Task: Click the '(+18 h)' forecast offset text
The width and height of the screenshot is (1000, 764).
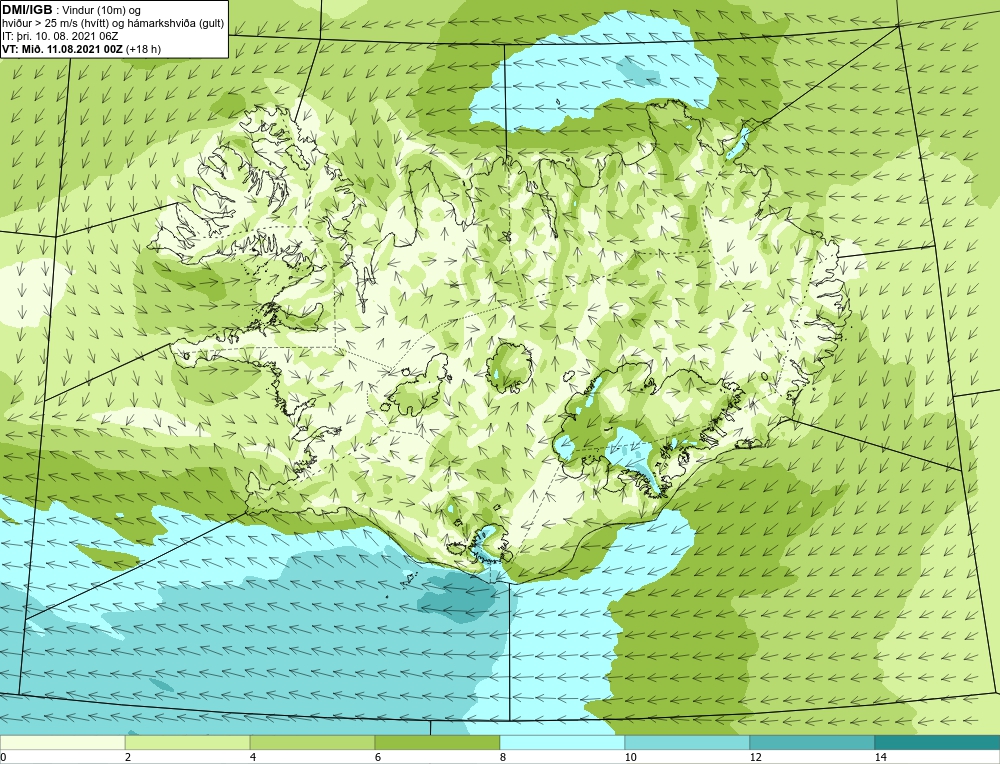Action: (x=143, y=49)
